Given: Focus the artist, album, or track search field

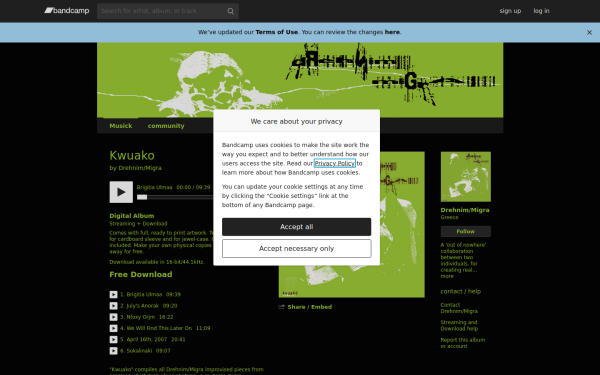Looking at the screenshot, I should [168, 11].
